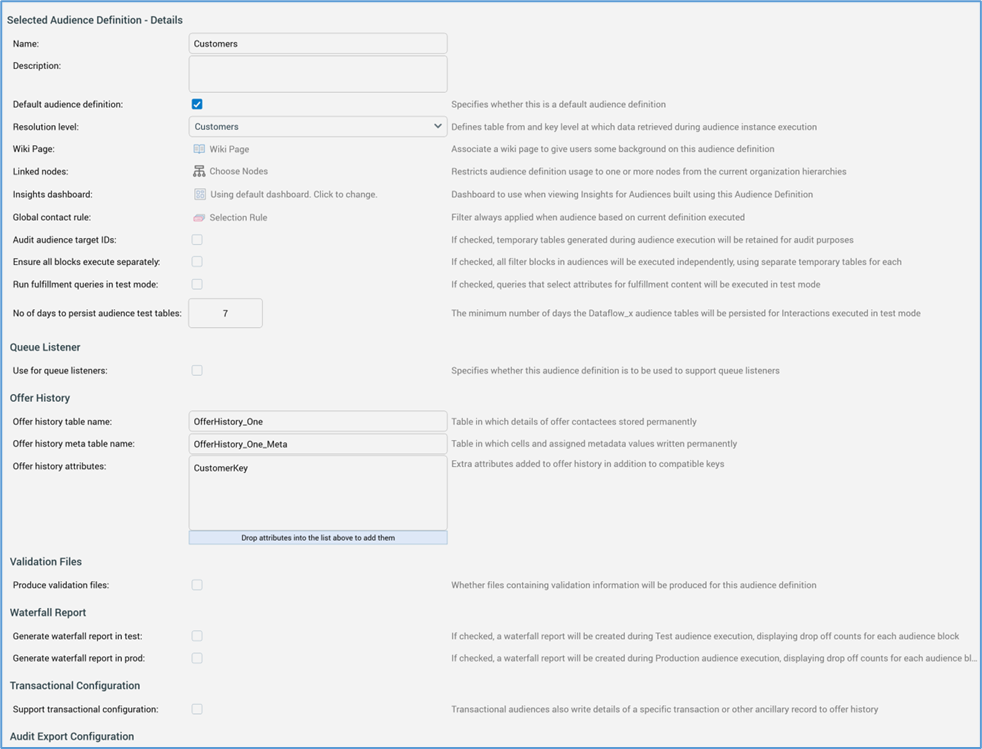Check Generate waterfall report in test

tap(197, 636)
